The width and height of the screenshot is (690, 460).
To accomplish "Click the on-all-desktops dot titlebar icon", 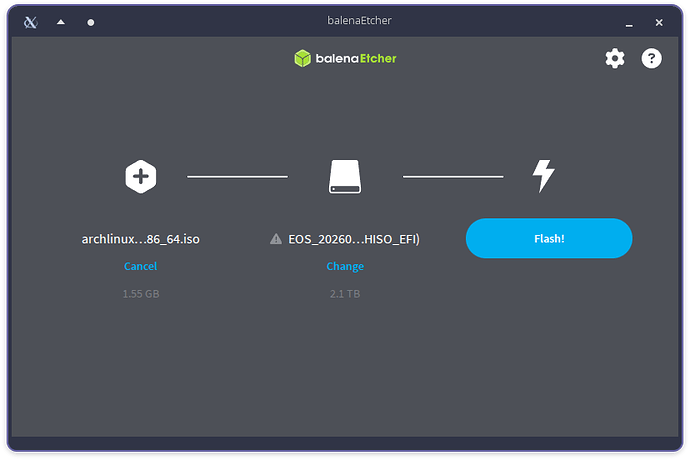I will pos(91,22).
